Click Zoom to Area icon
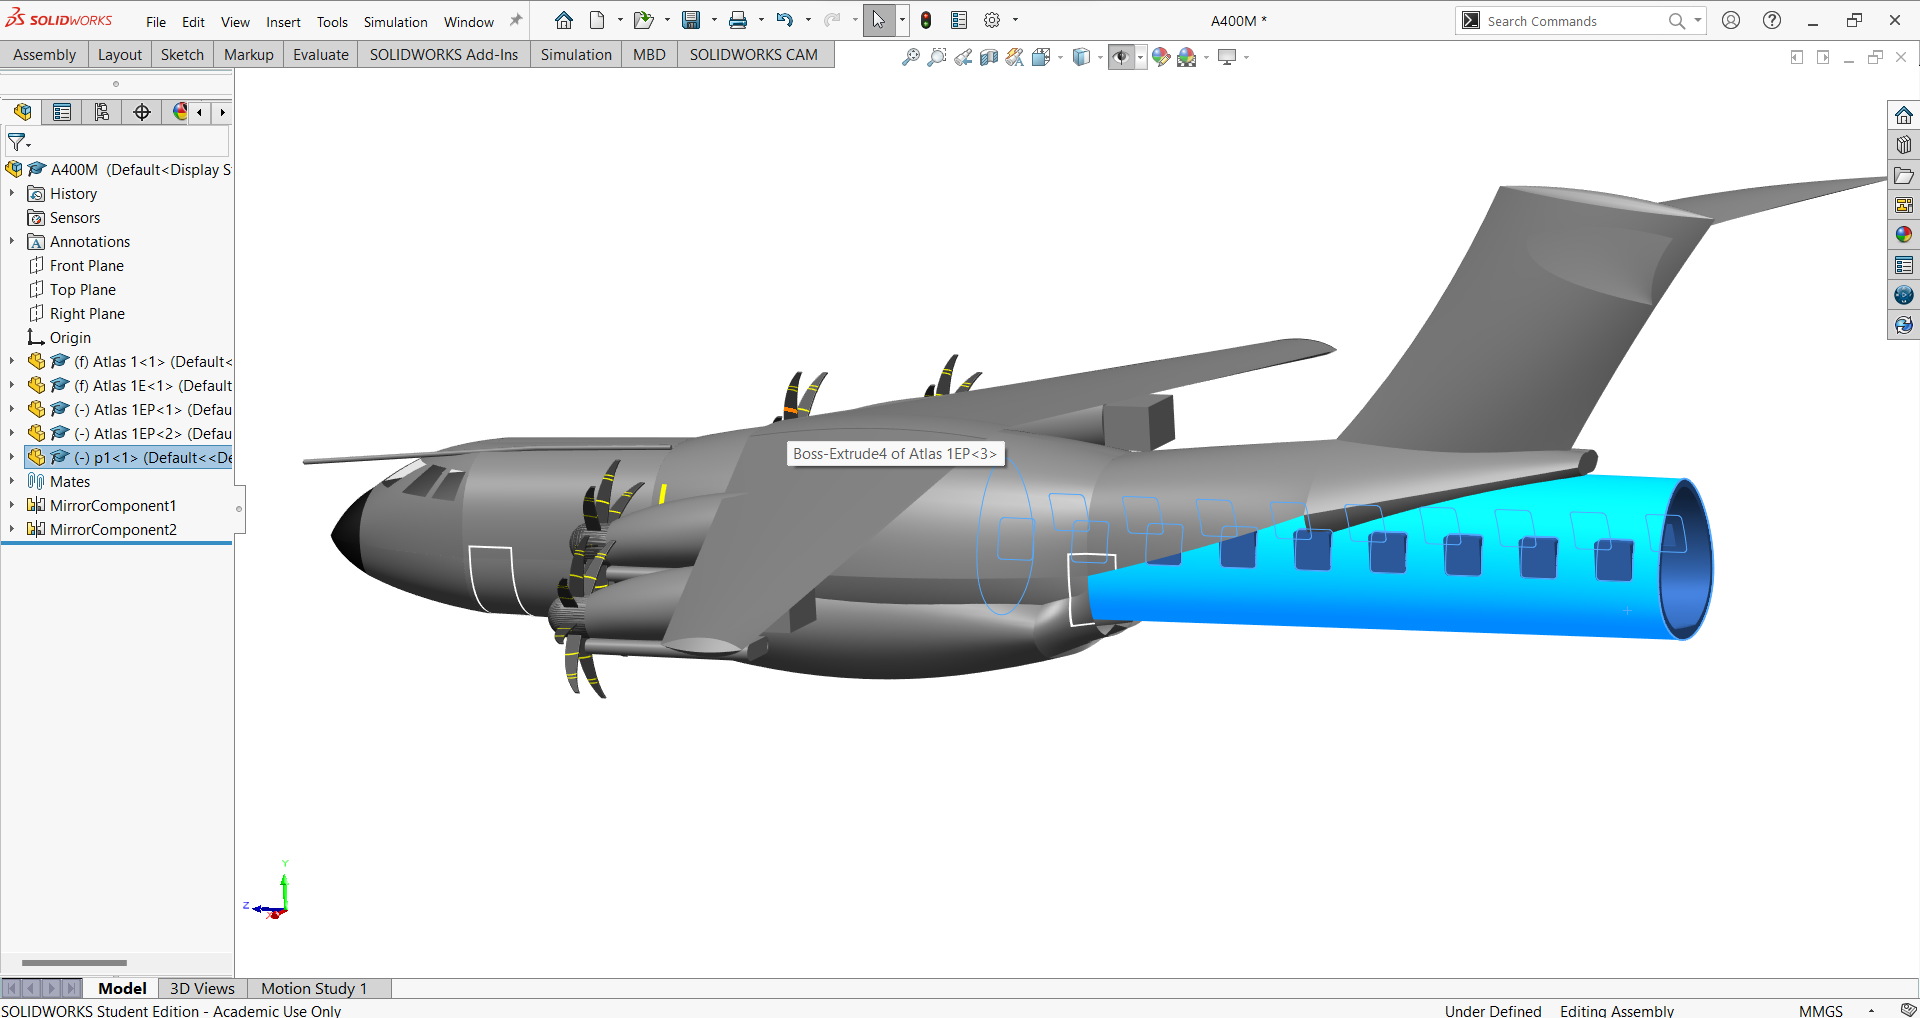 pos(936,57)
